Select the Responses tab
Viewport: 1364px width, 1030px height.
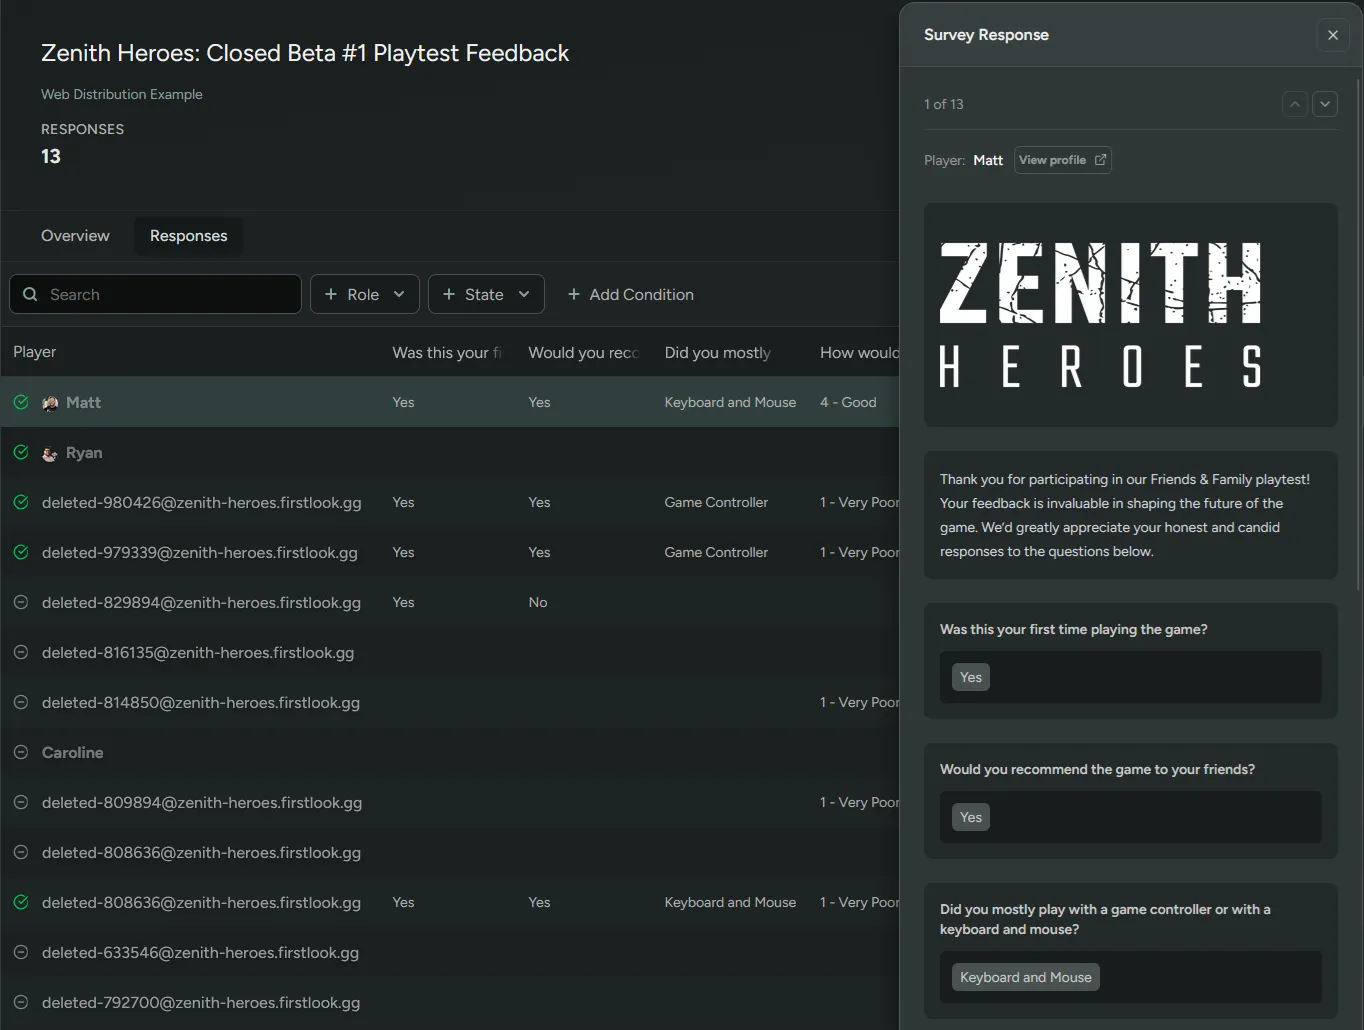pyautogui.click(x=189, y=236)
